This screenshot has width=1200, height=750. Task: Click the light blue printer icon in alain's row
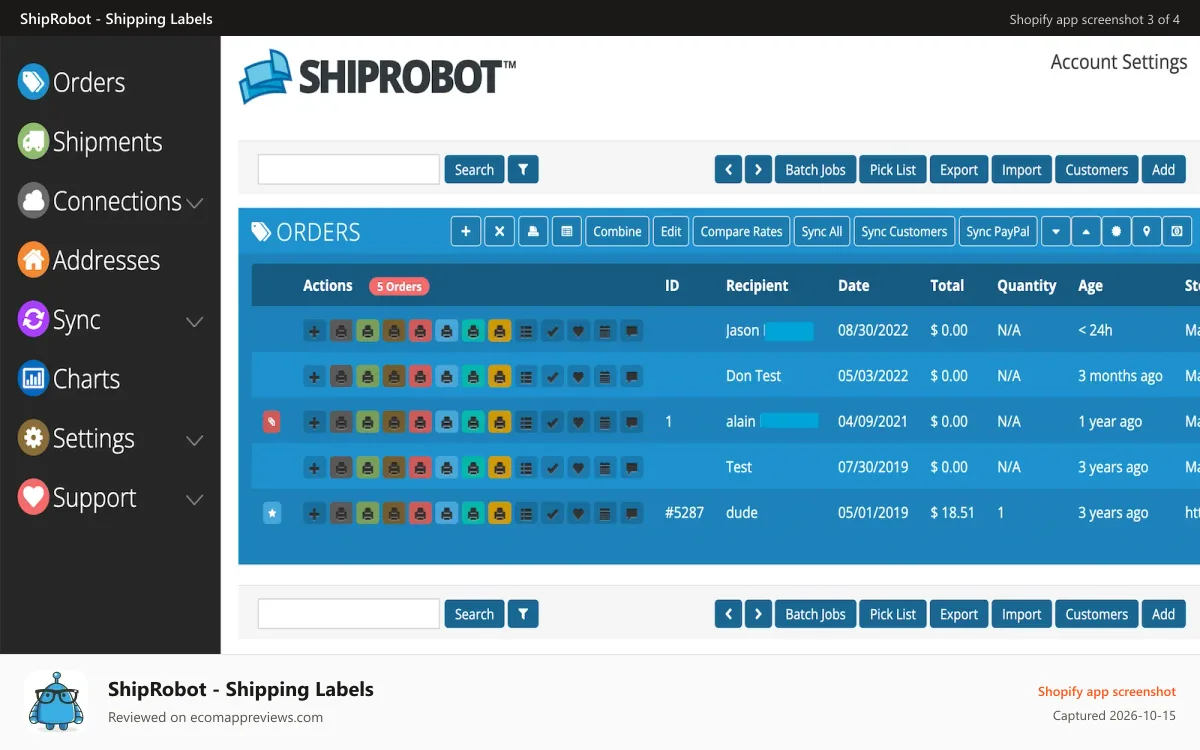446,422
